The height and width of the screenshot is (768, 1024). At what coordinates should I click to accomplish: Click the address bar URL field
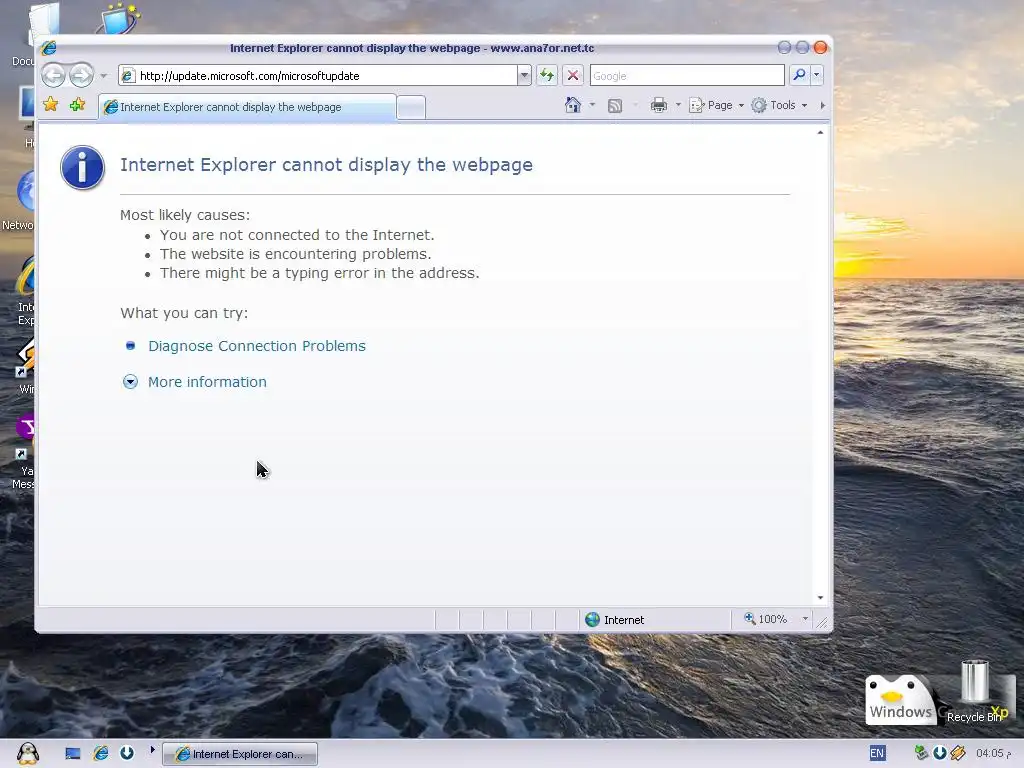coord(318,76)
